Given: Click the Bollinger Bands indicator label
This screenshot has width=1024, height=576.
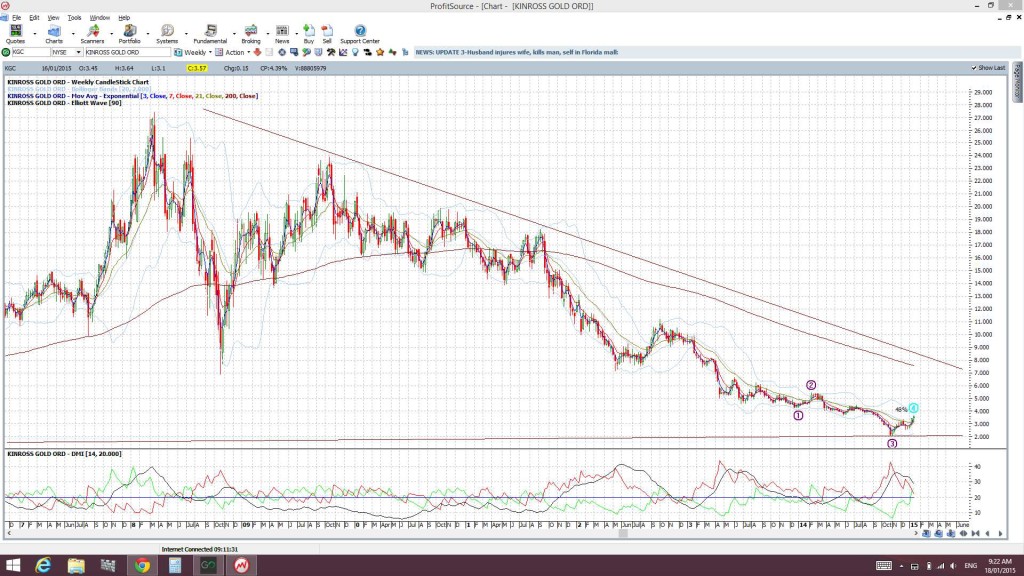Looking at the screenshot, I should point(79,89).
